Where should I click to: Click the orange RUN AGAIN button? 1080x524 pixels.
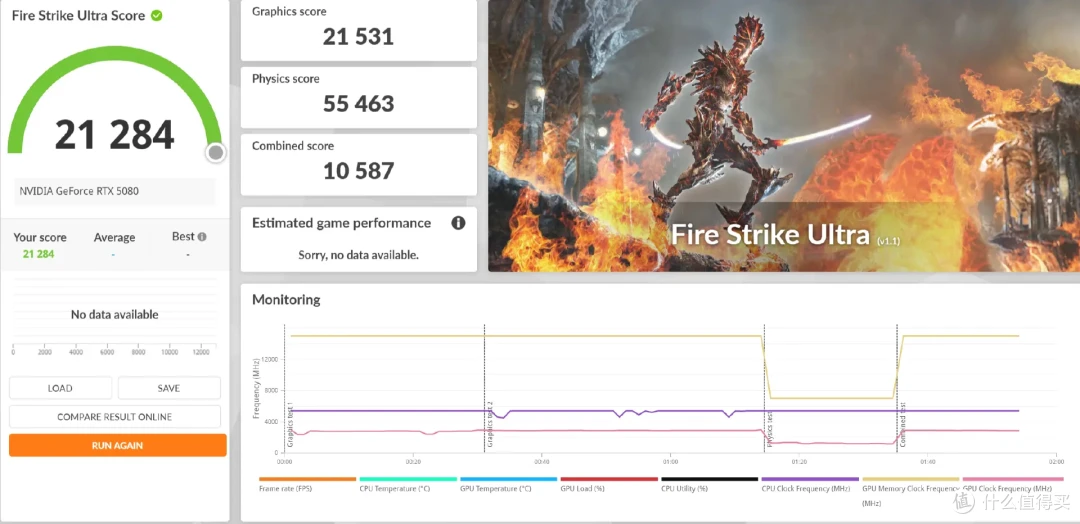117,446
